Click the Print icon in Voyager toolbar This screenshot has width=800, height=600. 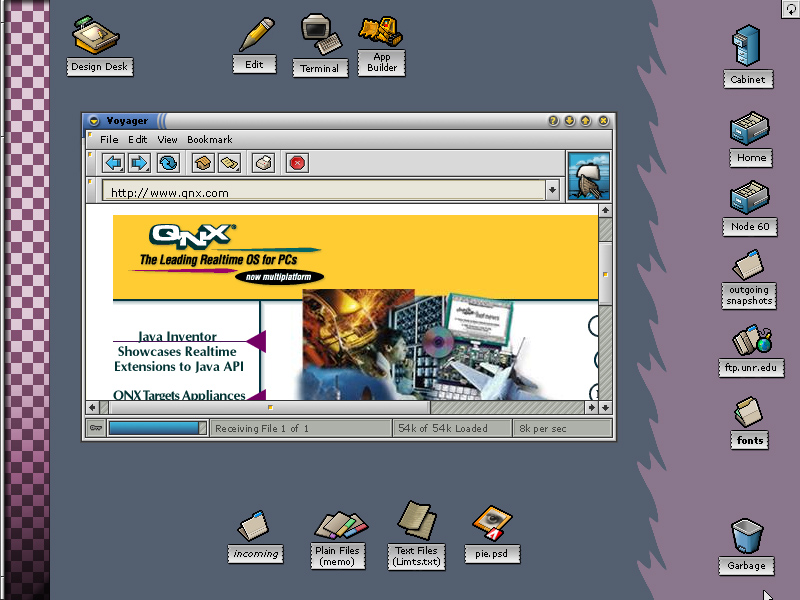(x=263, y=163)
